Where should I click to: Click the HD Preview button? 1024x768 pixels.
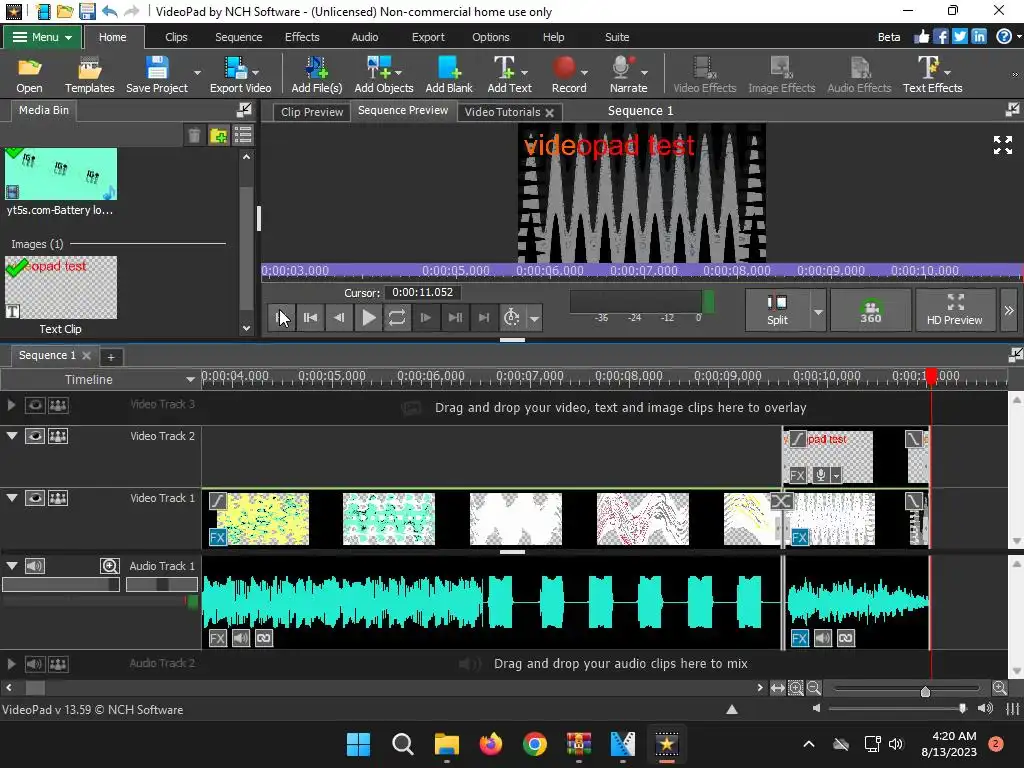pos(954,310)
